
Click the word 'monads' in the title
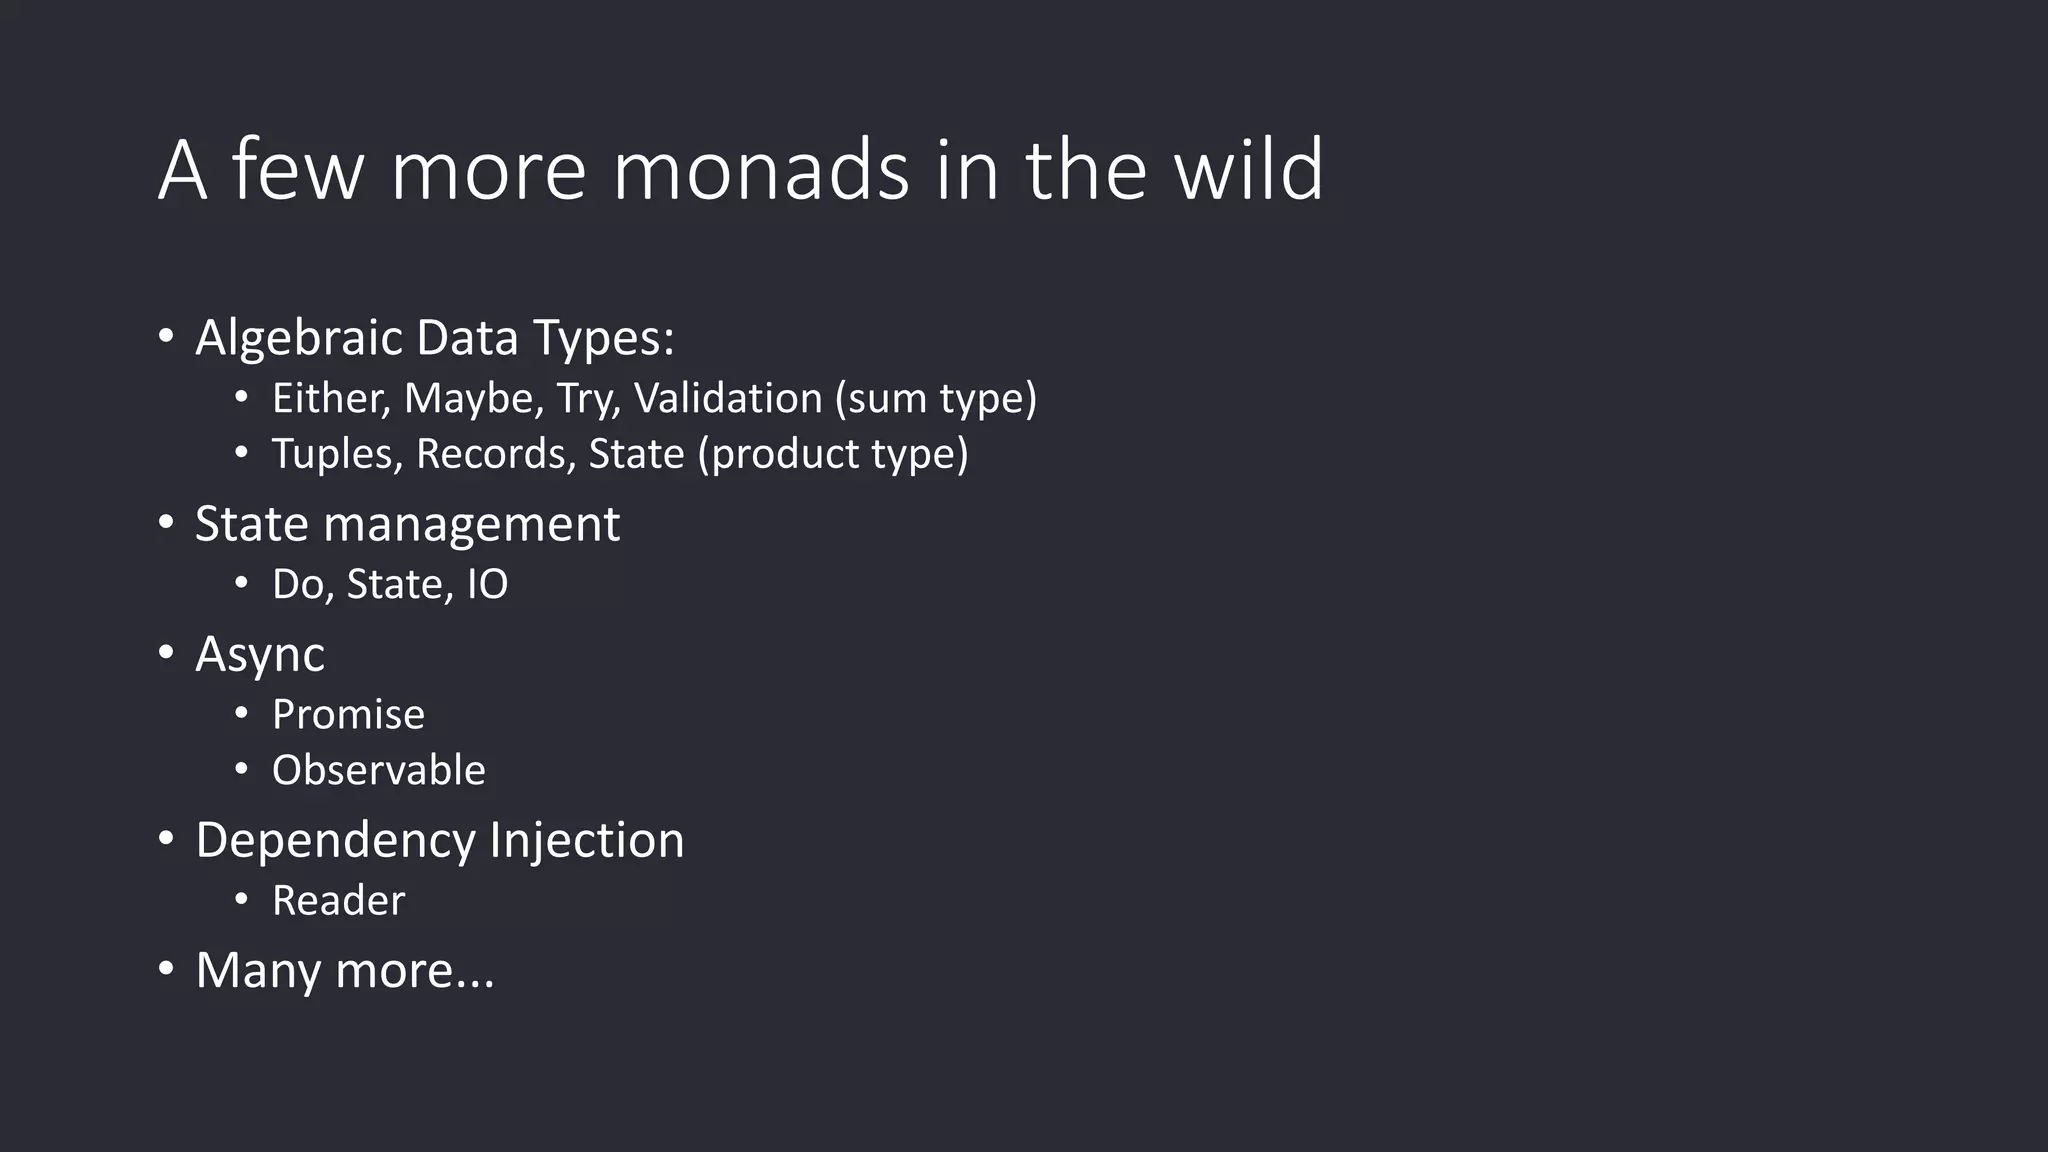[x=761, y=170]
